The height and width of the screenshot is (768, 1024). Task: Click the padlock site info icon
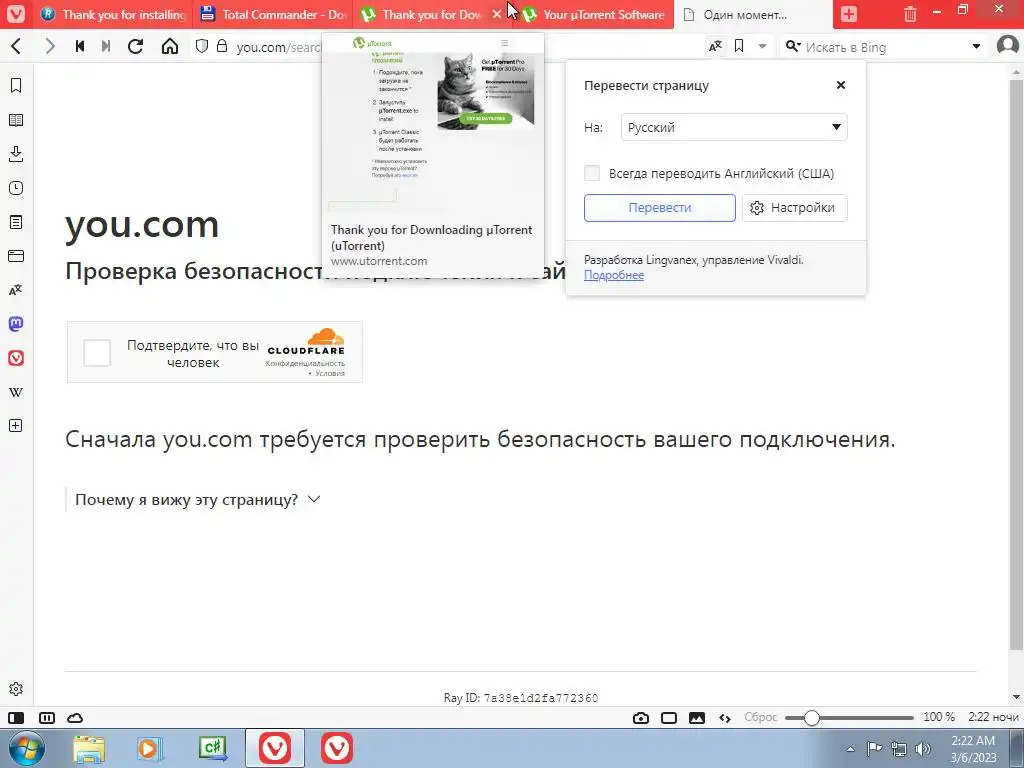(x=222, y=46)
